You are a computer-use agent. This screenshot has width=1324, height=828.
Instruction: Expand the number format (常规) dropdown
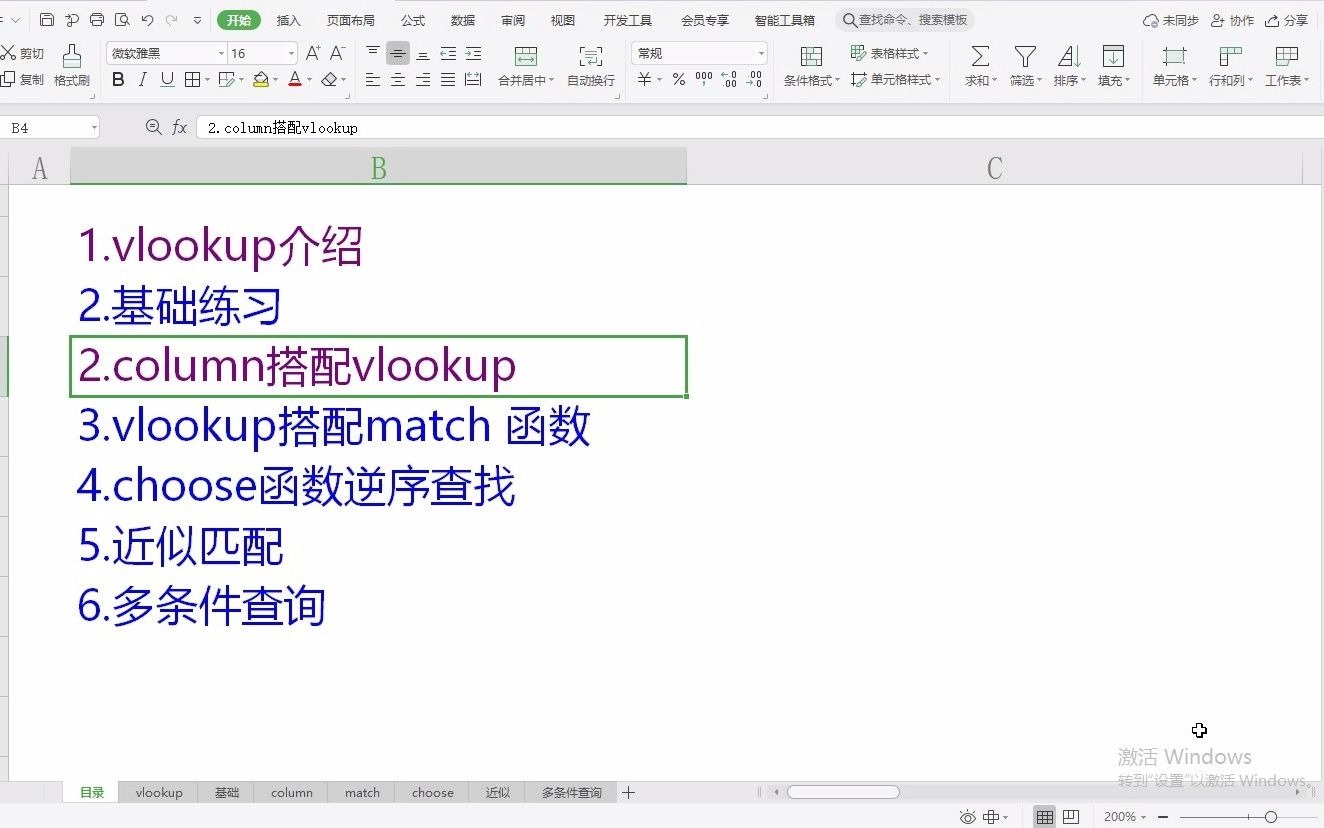(x=760, y=52)
